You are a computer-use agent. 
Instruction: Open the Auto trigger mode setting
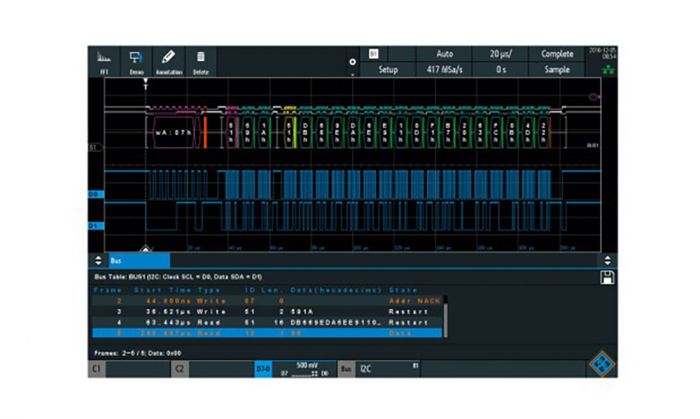(x=444, y=53)
